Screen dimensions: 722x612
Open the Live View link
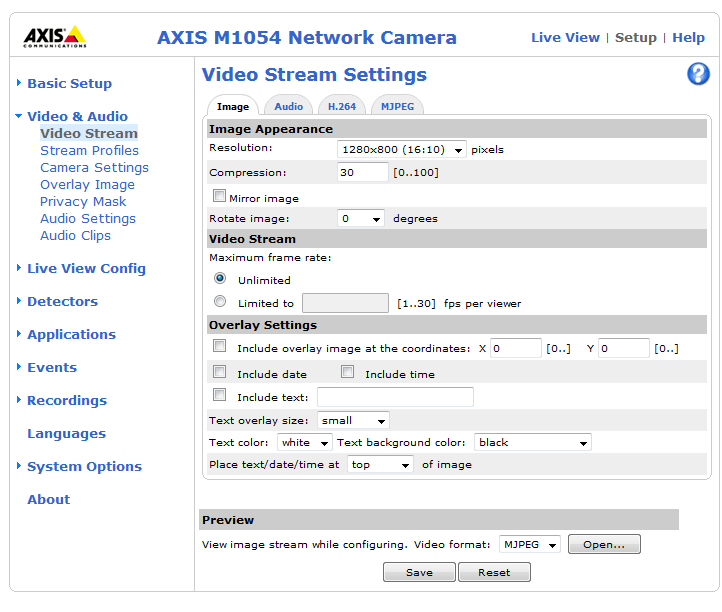[565, 37]
